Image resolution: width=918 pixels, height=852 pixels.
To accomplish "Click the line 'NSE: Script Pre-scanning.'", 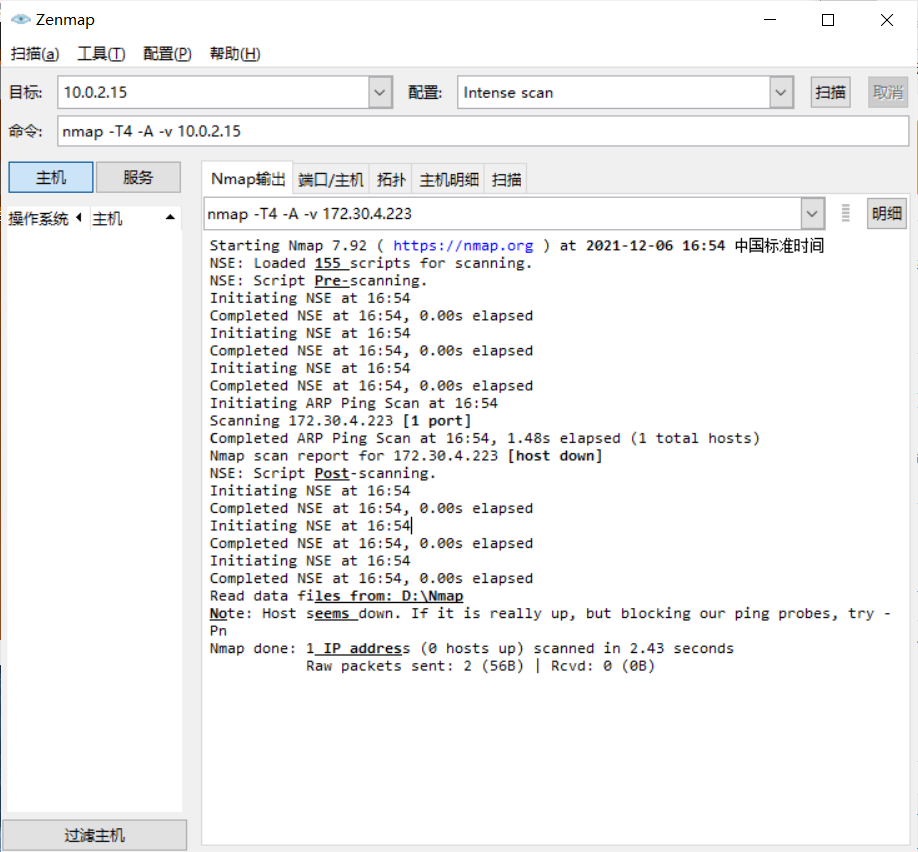I will point(318,280).
